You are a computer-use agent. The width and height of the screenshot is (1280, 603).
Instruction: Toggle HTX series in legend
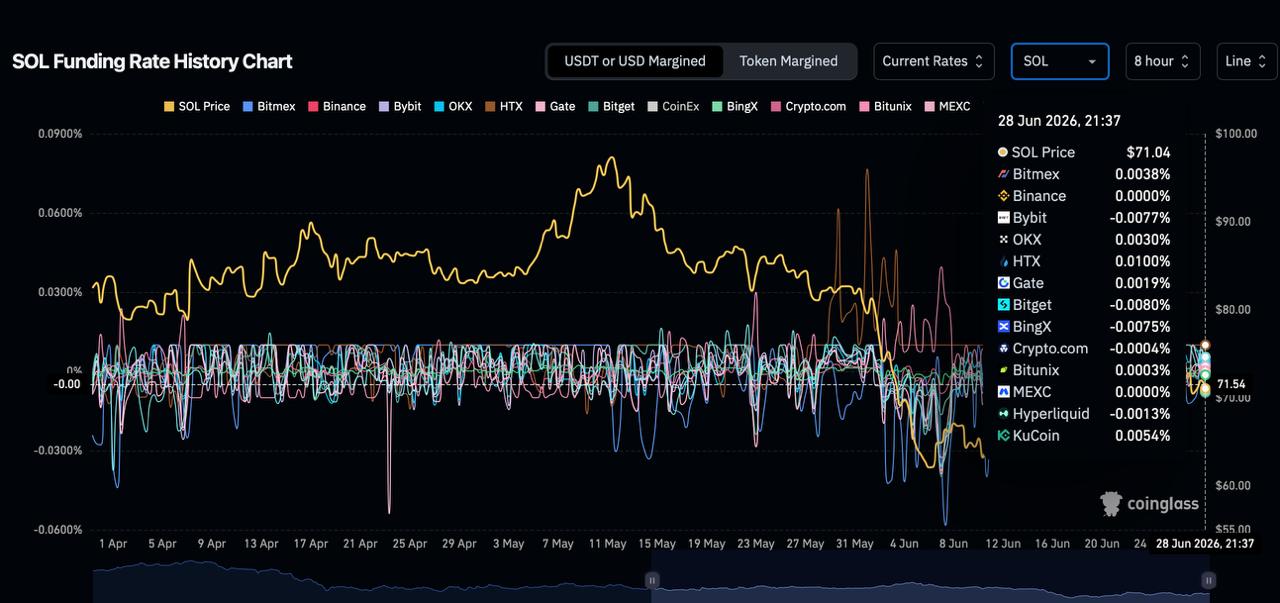click(x=504, y=106)
